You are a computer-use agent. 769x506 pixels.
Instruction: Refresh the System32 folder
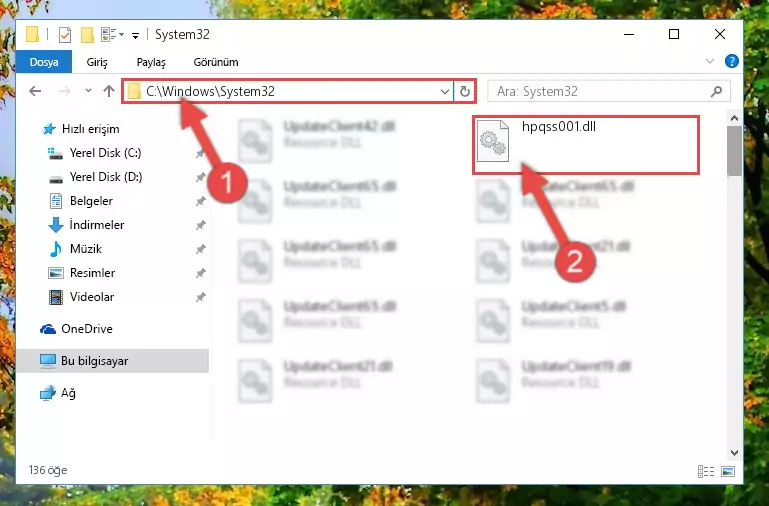464,92
